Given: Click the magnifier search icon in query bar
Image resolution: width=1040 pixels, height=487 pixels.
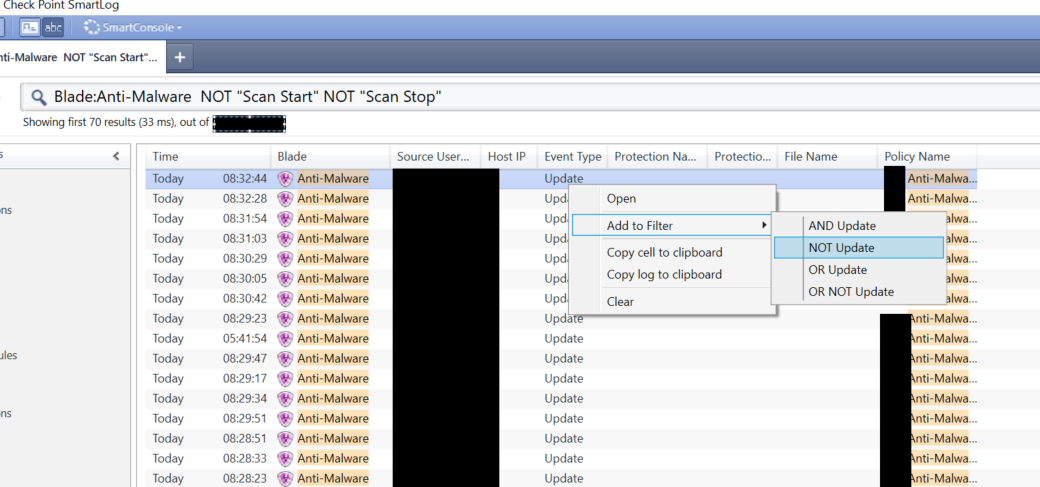Looking at the screenshot, I should (38, 98).
